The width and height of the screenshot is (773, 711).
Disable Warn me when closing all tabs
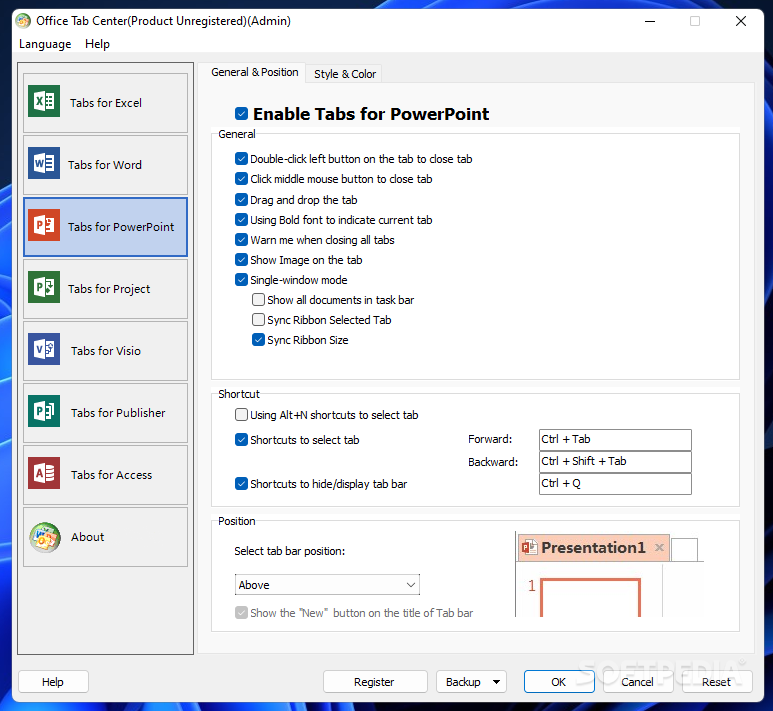(x=241, y=240)
